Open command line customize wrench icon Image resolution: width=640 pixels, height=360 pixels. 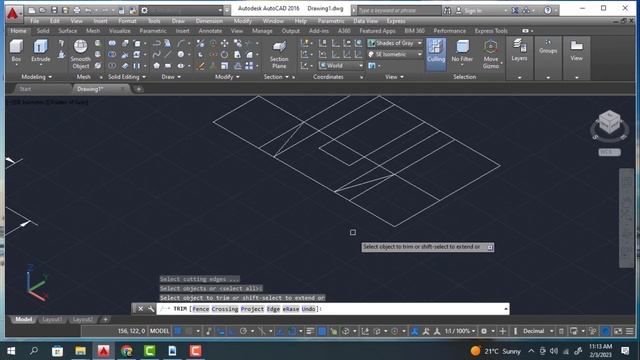pyautogui.click(x=151, y=309)
